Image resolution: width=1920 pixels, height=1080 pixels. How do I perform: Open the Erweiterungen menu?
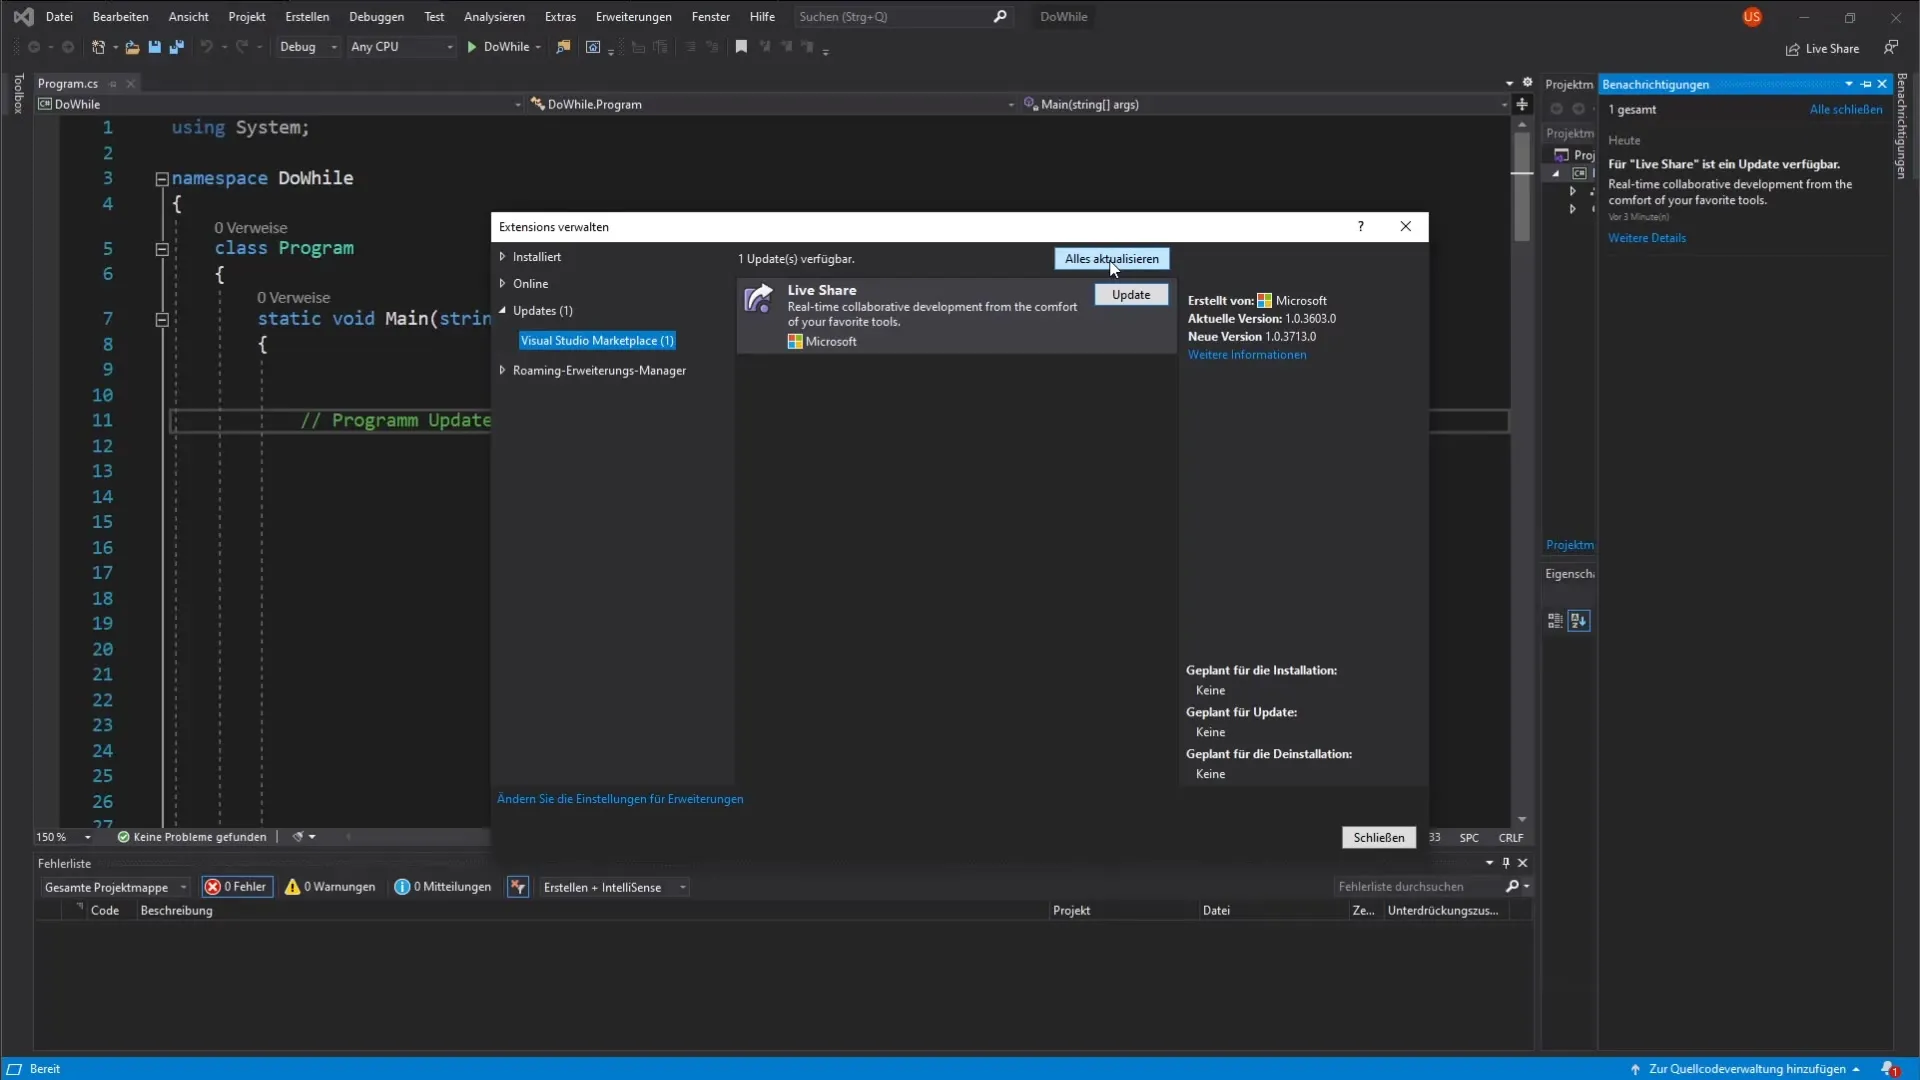click(633, 17)
